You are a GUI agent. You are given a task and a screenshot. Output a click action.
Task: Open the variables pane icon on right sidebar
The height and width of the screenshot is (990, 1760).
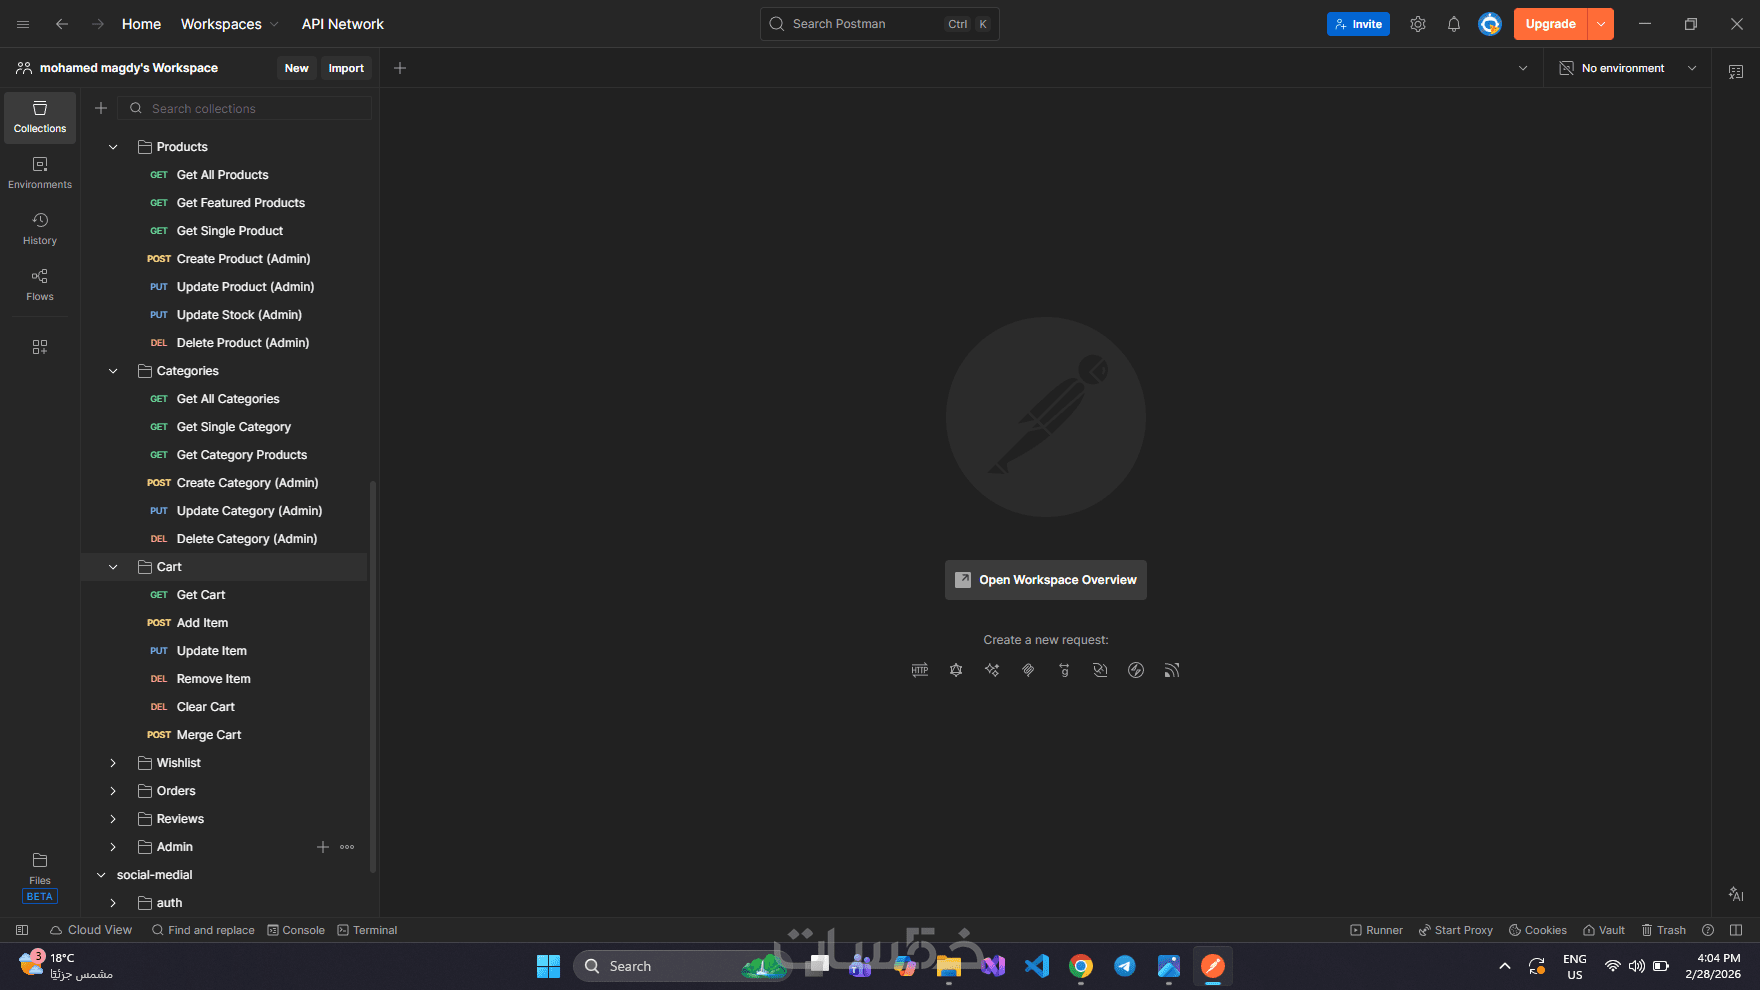click(1736, 72)
